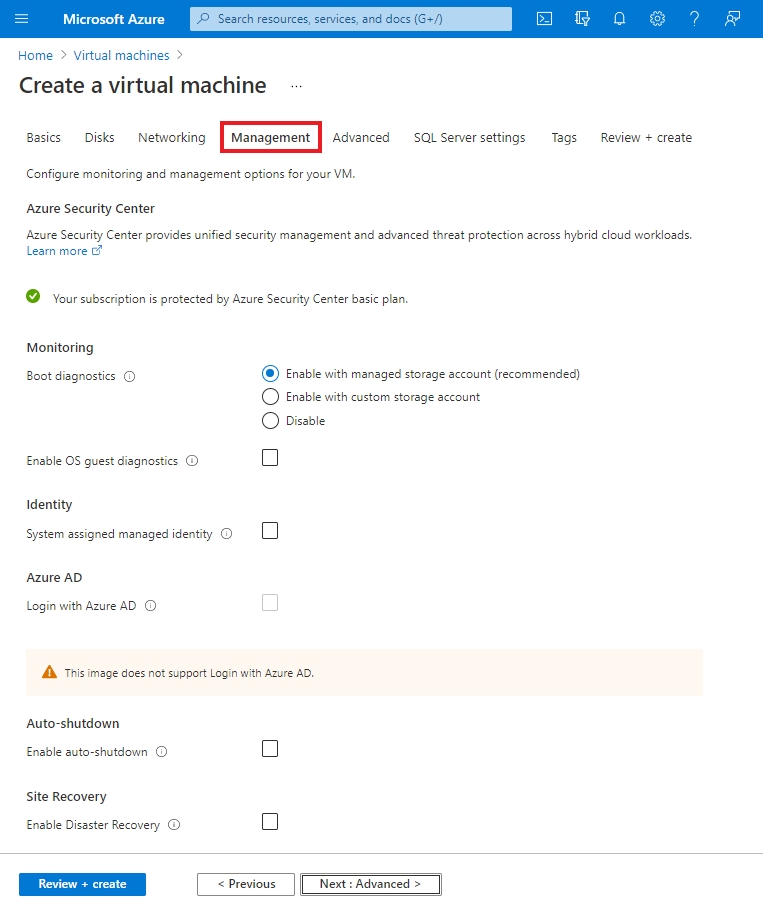Enable System assigned managed identity checkbox
The width and height of the screenshot is (763, 911).
(270, 531)
